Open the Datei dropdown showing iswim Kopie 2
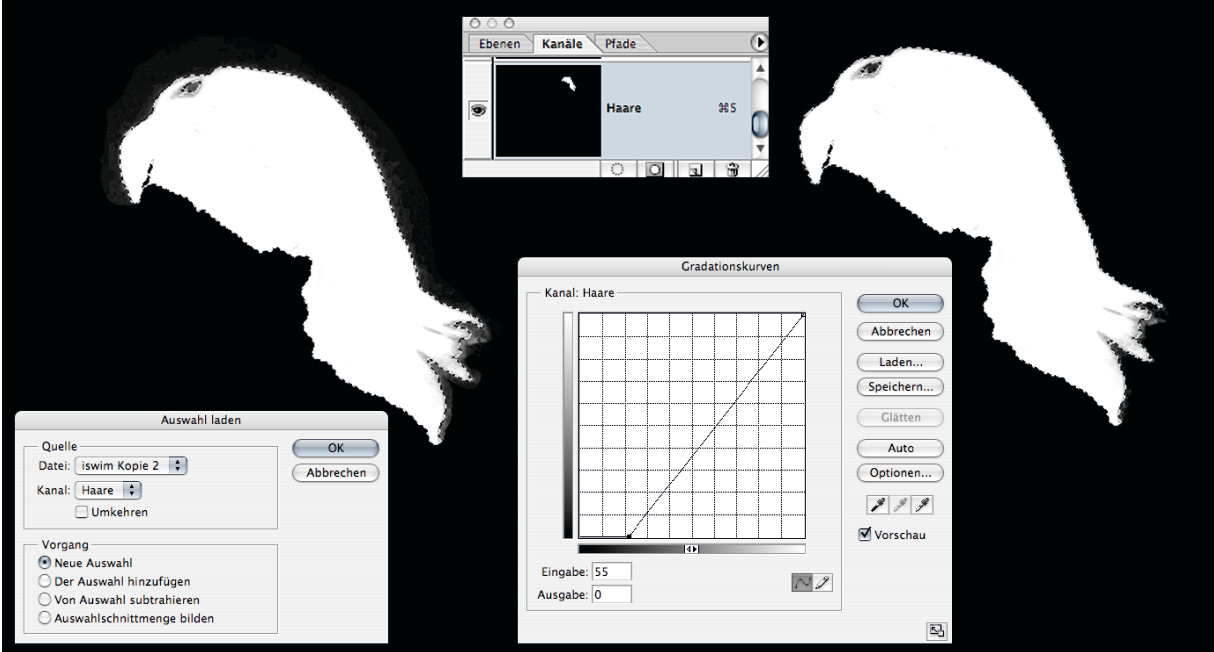The height and width of the screenshot is (652, 1214). coord(132,465)
